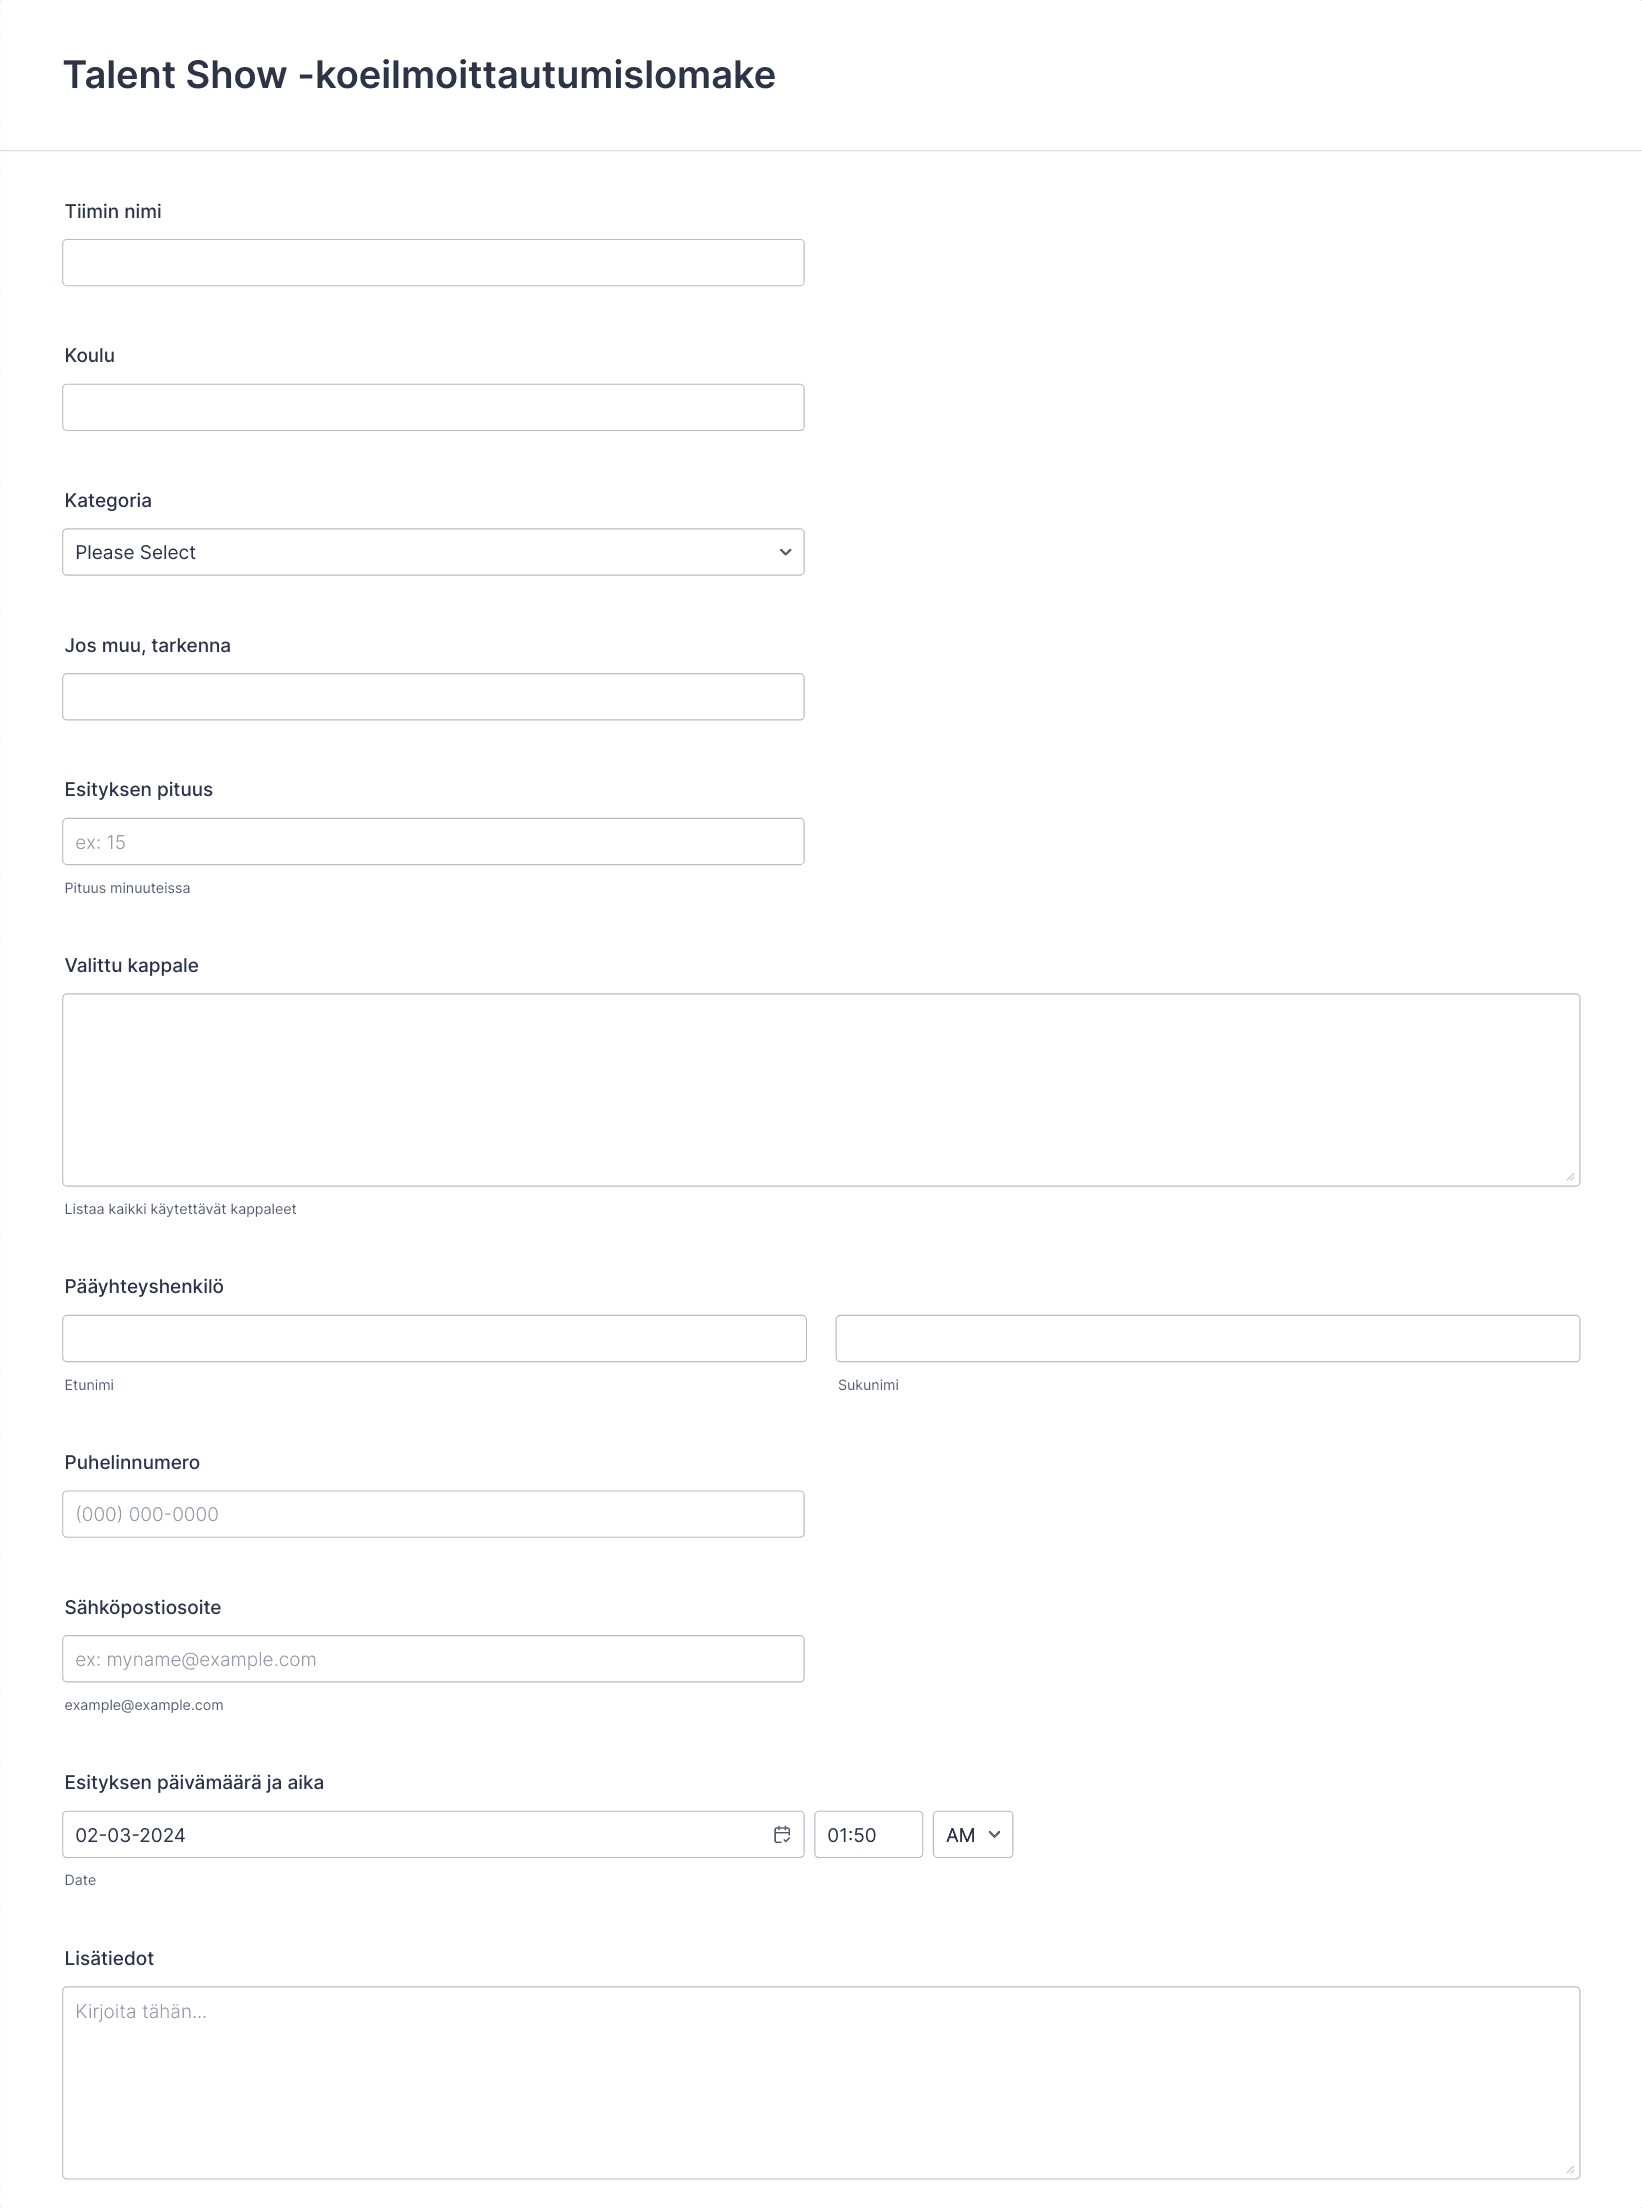Click the 'Talent Show -koeilmoittautumislomake' heading
Viewport: 1642px width, 2208px height.
[419, 75]
